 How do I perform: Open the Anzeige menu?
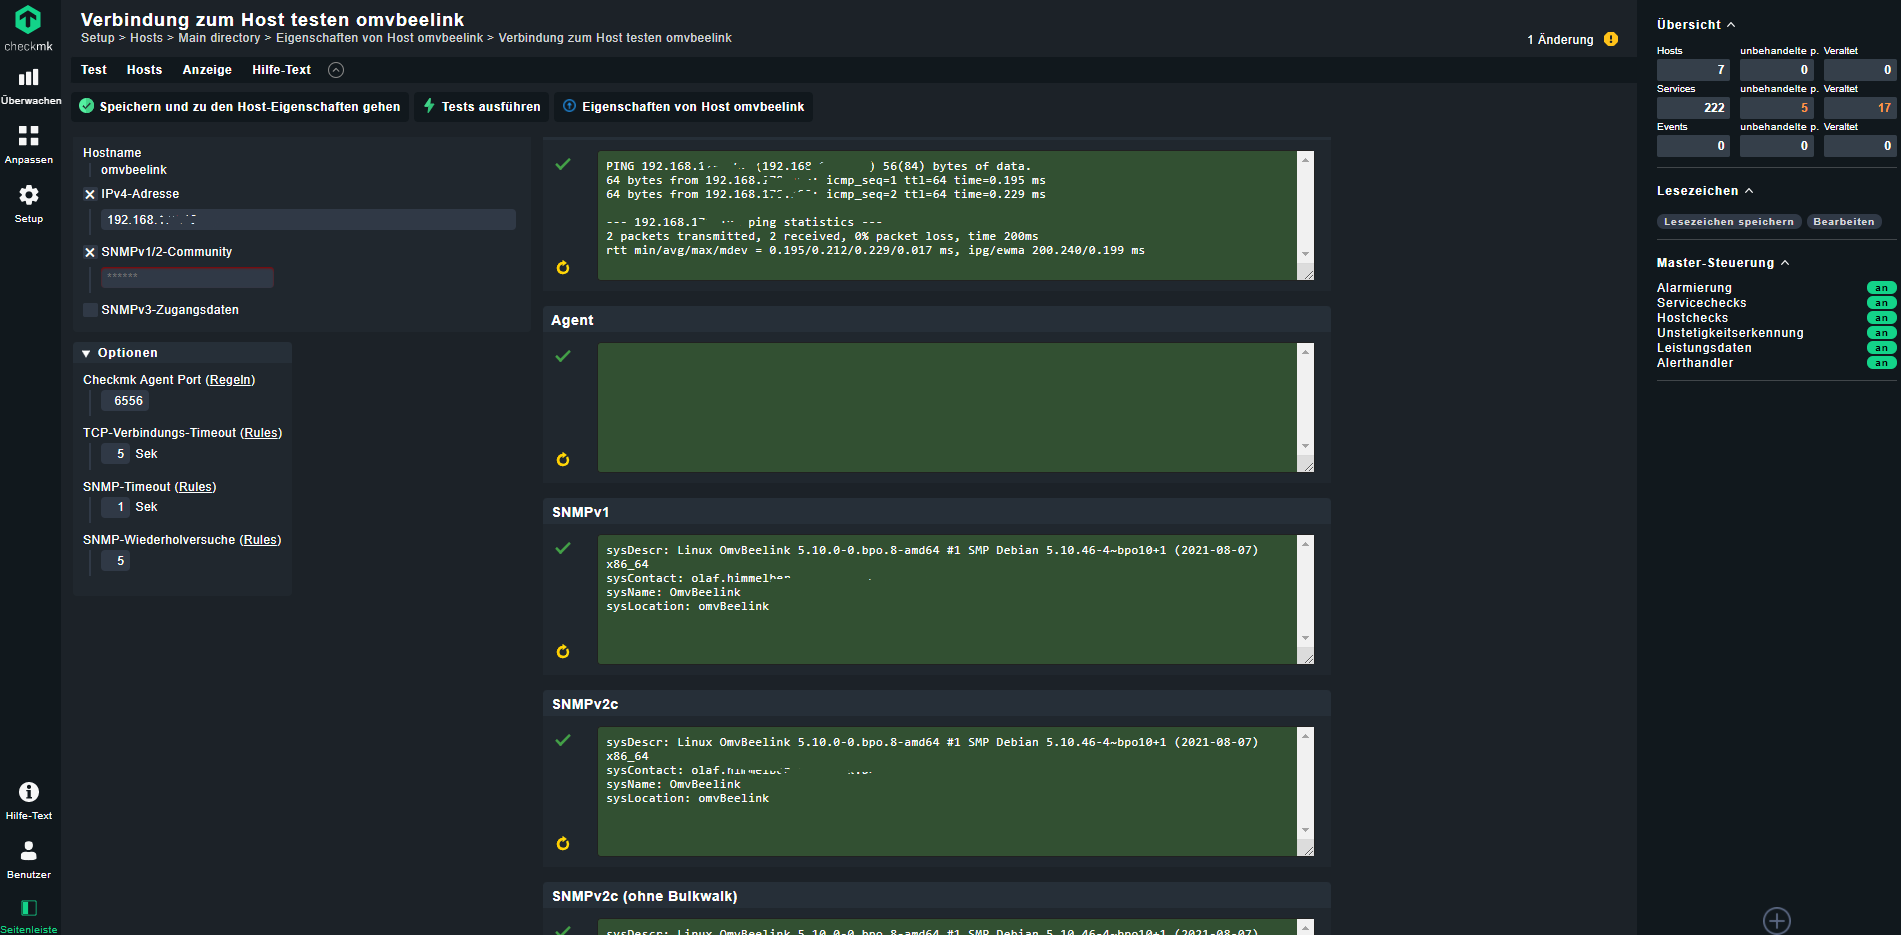[x=207, y=70]
